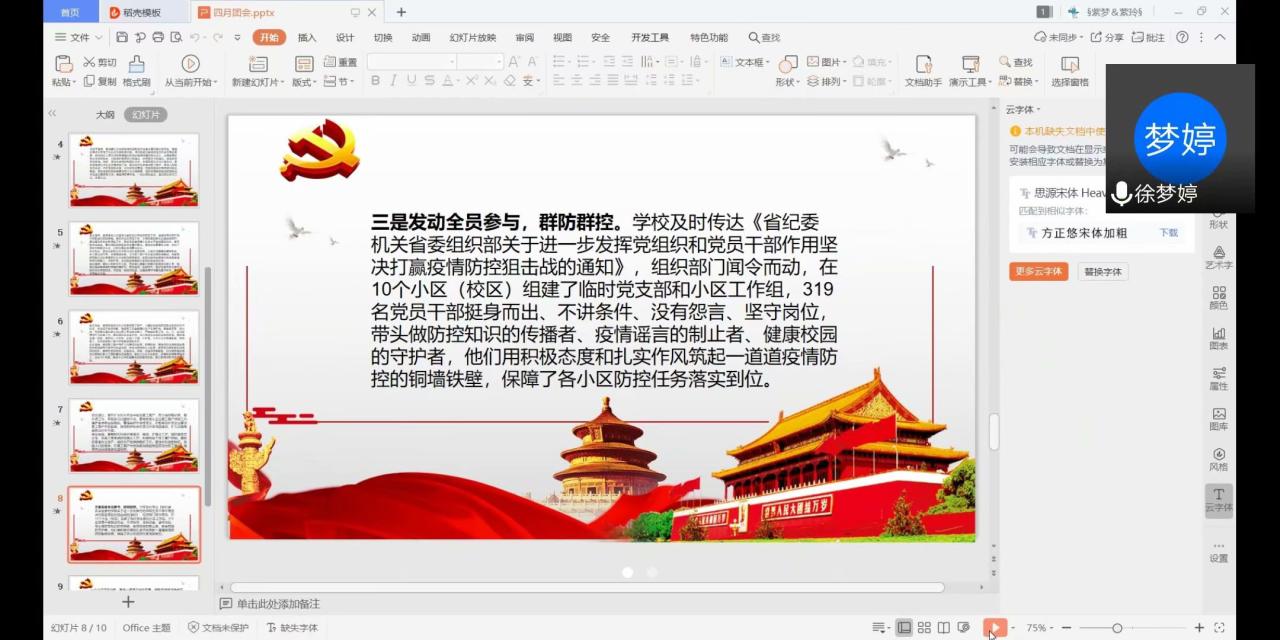Open the 图库 gallery sidebar panel
Image resolution: width=1280 pixels, height=640 pixels.
coord(1218,419)
